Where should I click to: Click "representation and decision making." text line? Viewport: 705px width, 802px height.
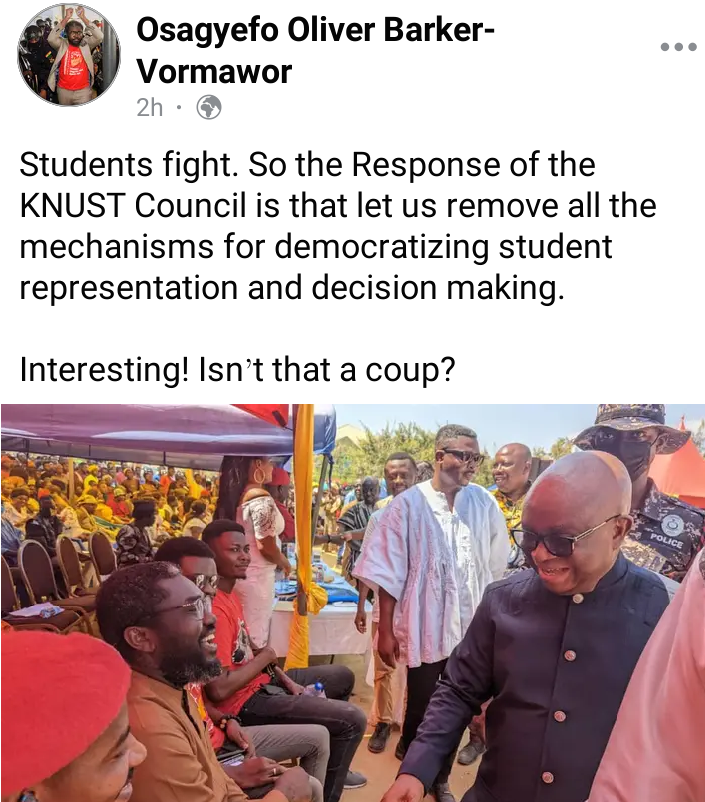coord(292,287)
